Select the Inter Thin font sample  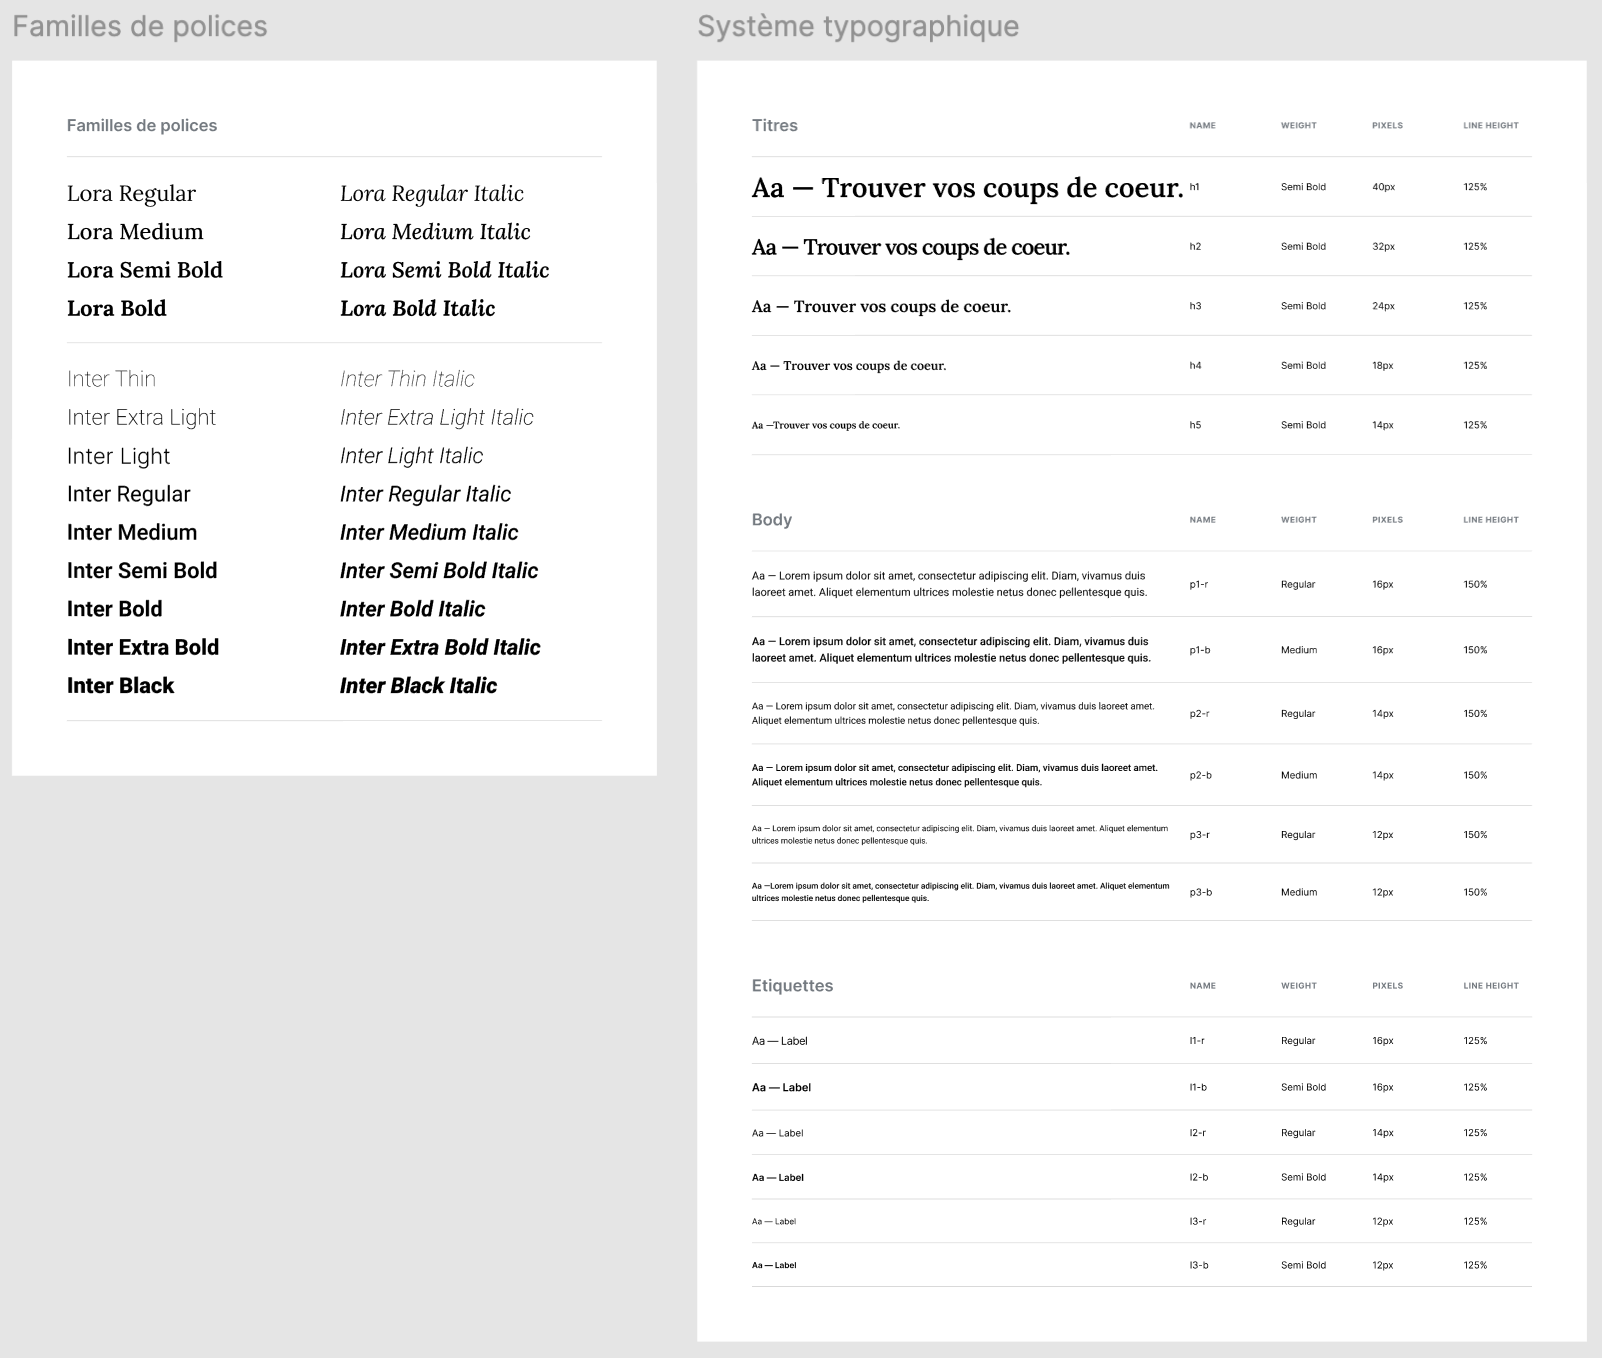tap(111, 378)
